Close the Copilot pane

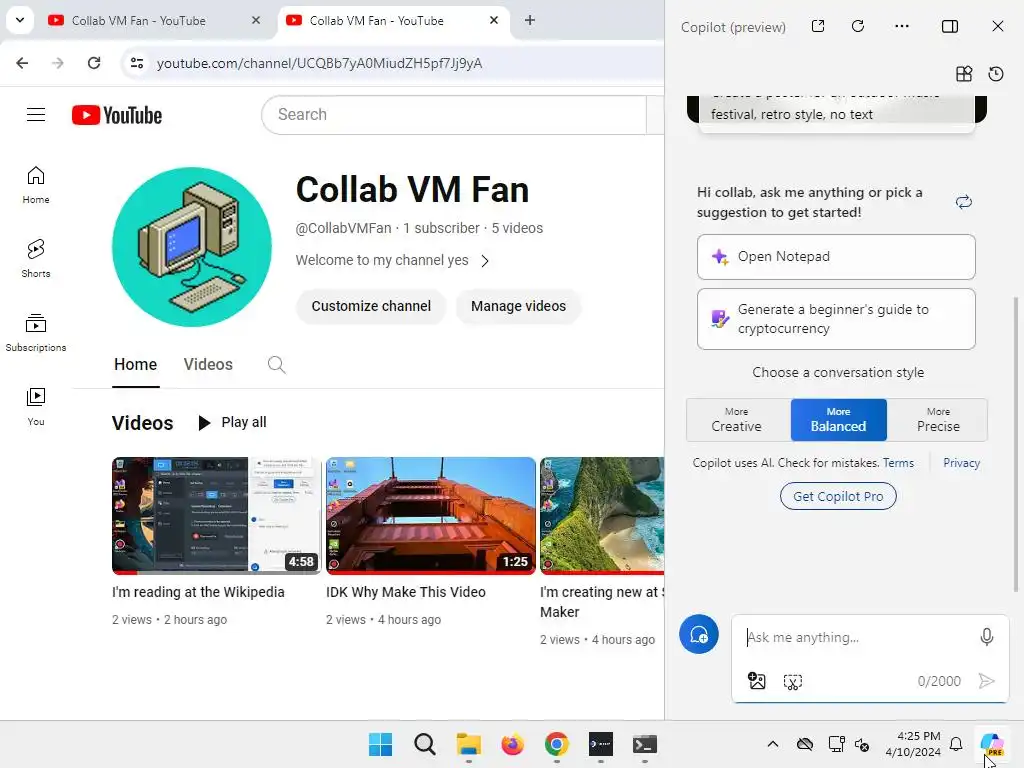(997, 26)
